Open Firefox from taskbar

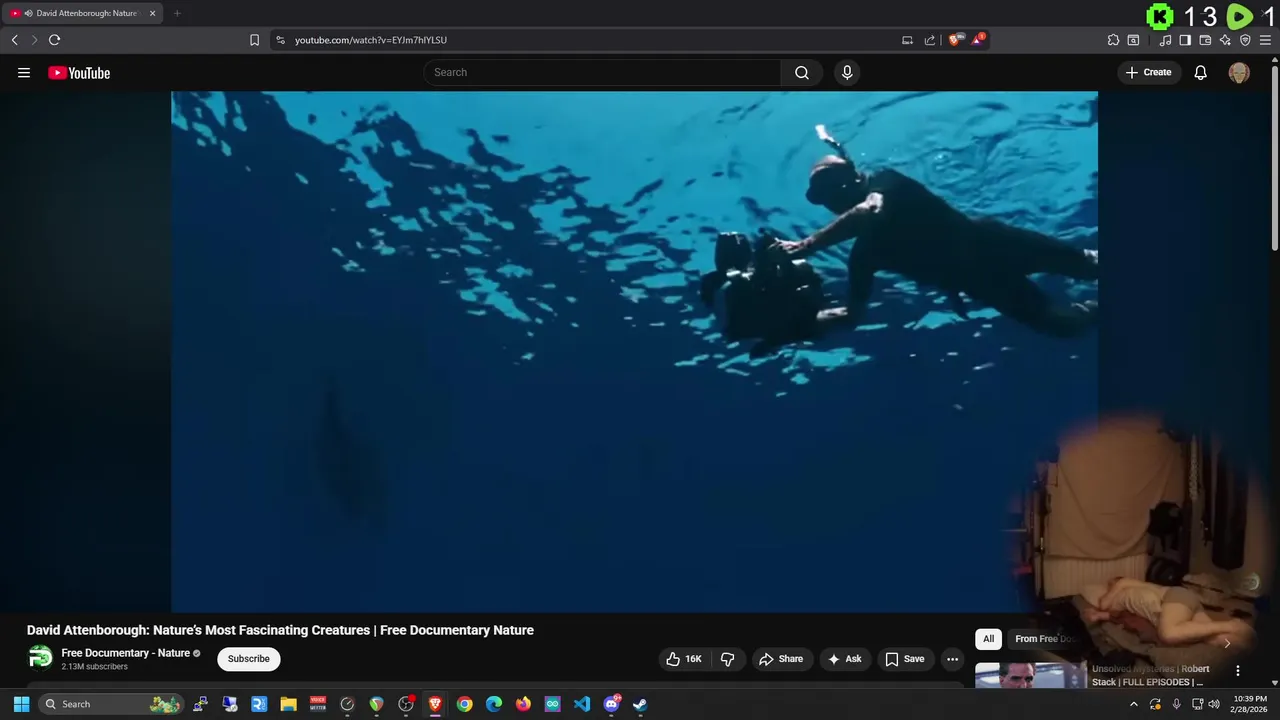click(523, 704)
